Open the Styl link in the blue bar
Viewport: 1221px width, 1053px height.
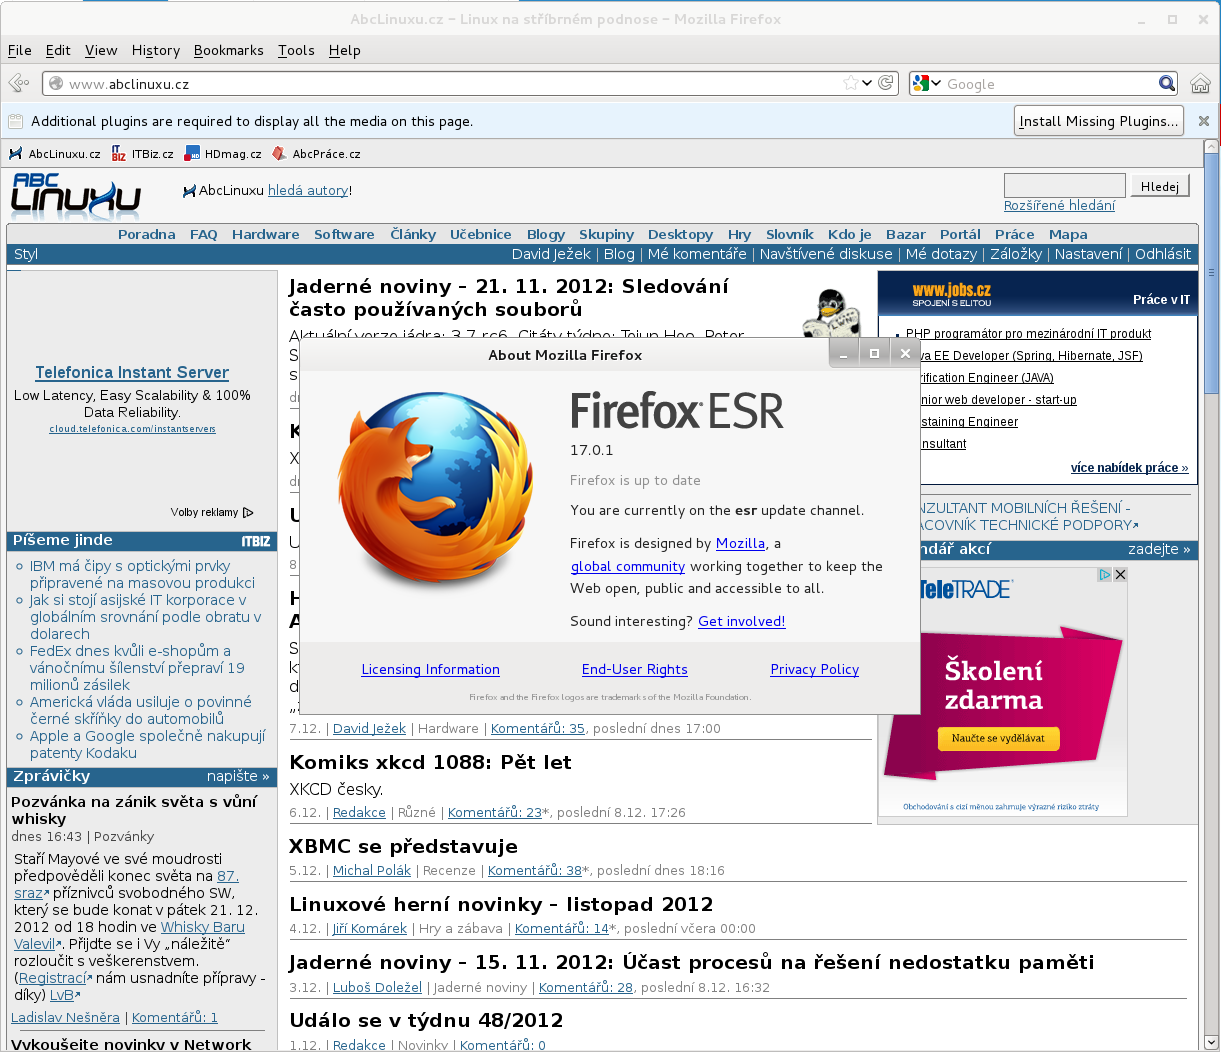pos(26,254)
